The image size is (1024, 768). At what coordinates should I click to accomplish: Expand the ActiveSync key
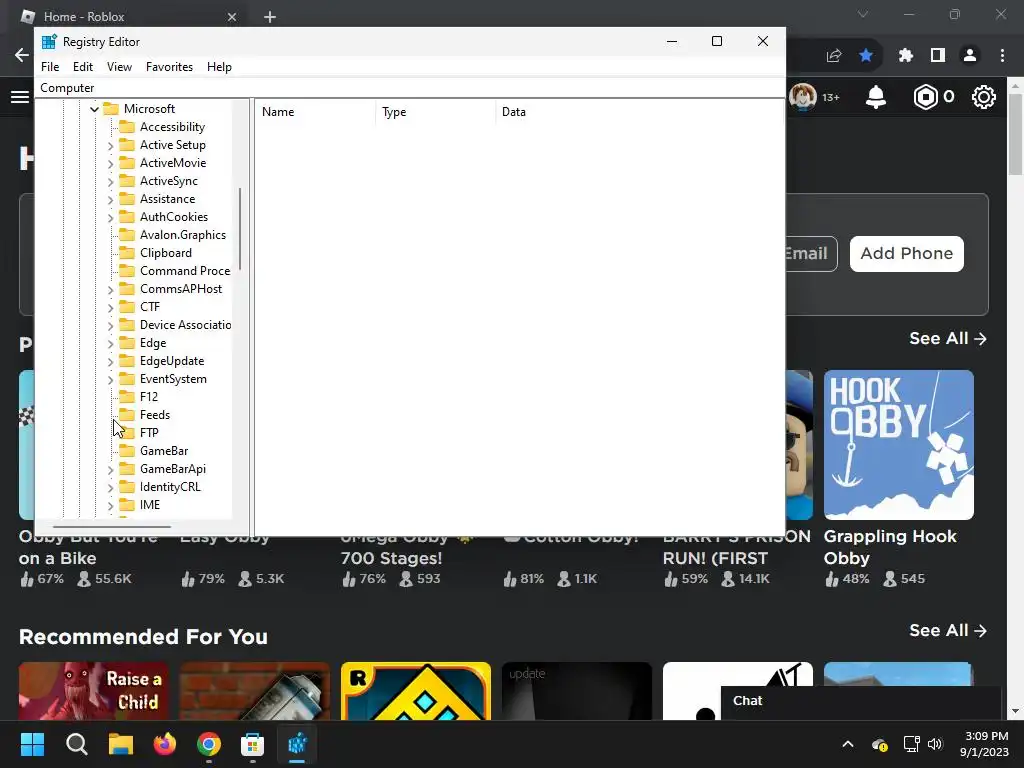pyautogui.click(x=110, y=182)
